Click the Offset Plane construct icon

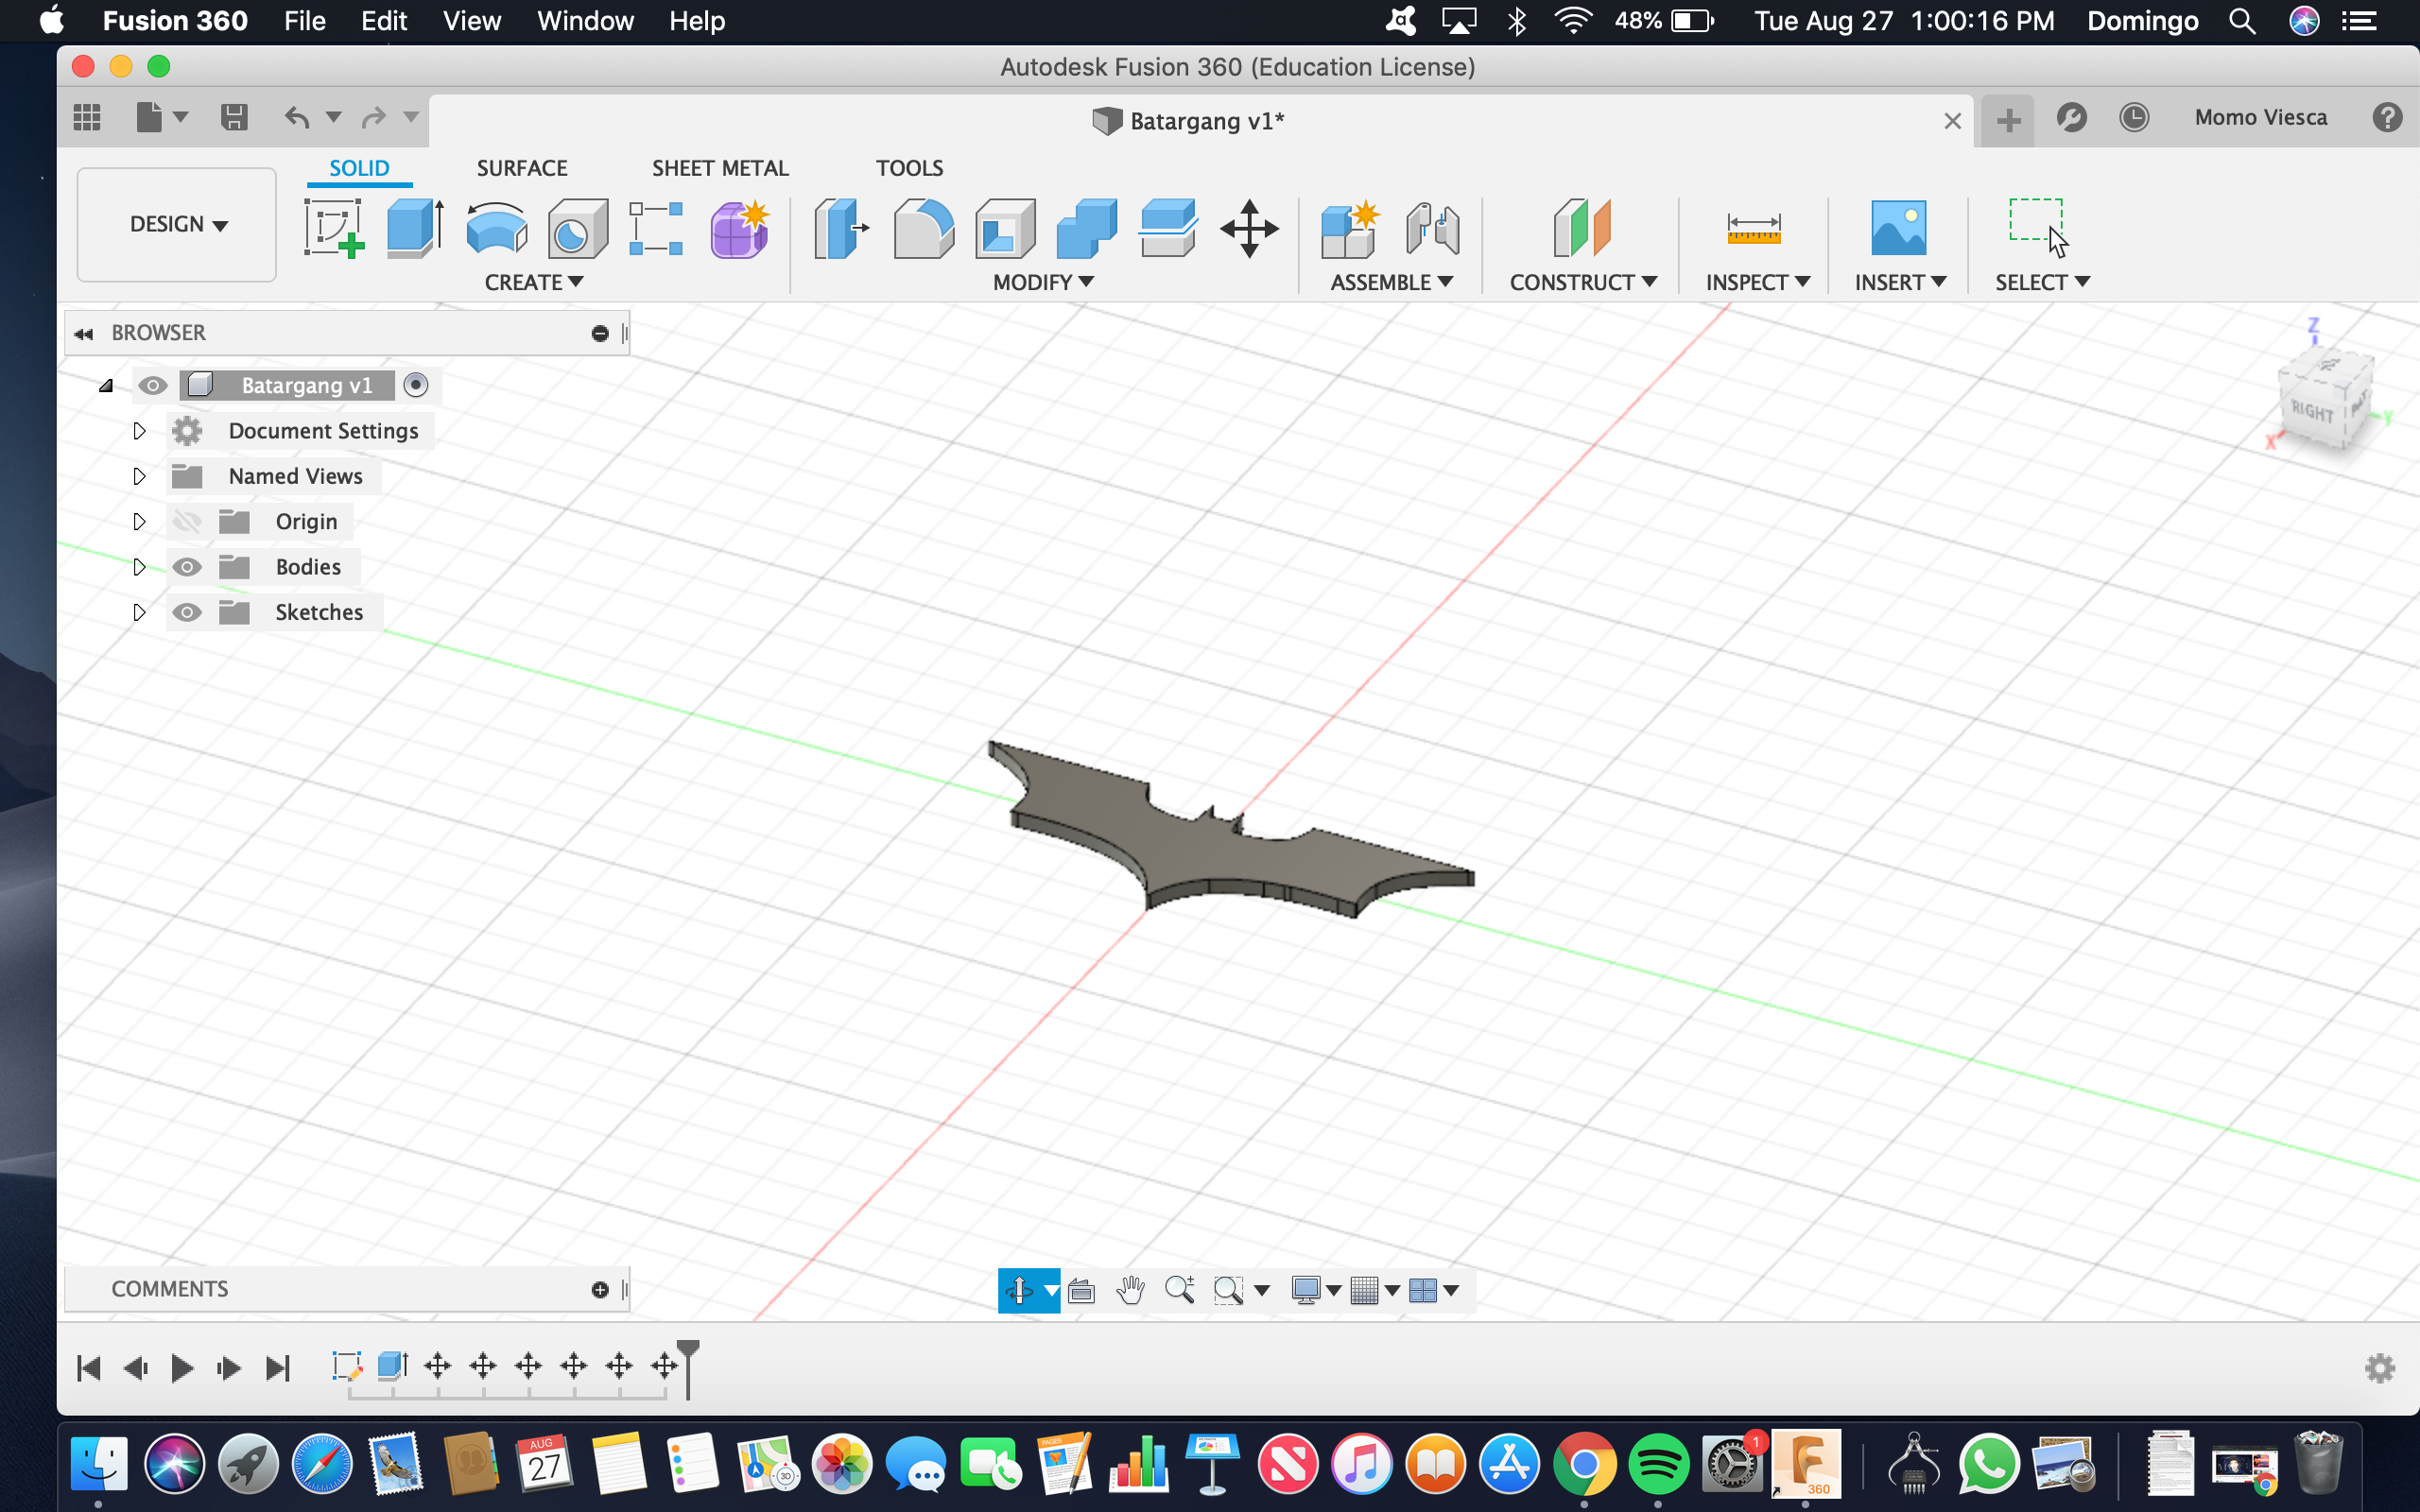click(x=1582, y=228)
